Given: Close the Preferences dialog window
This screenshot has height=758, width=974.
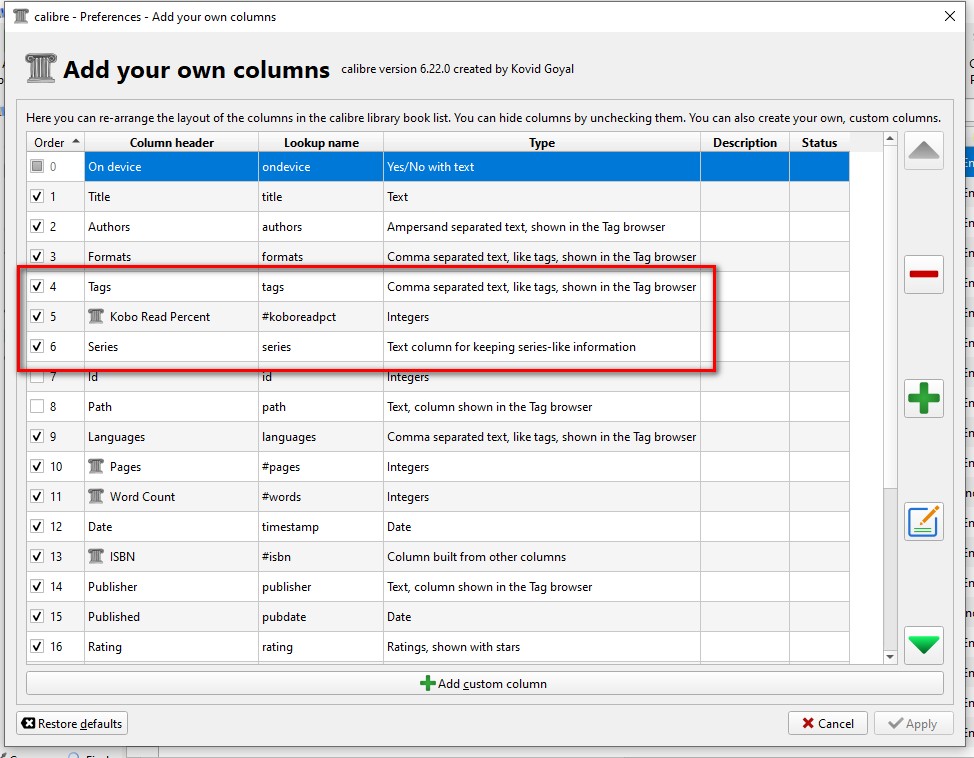Looking at the screenshot, I should [x=950, y=16].
